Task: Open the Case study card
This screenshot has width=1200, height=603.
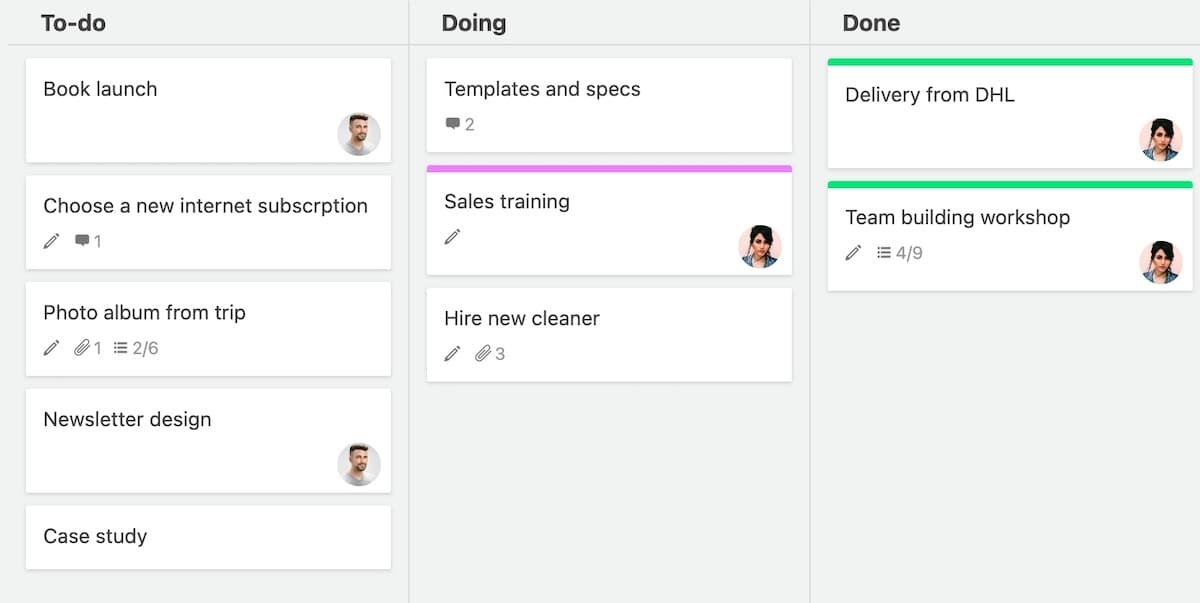Action: click(x=95, y=536)
